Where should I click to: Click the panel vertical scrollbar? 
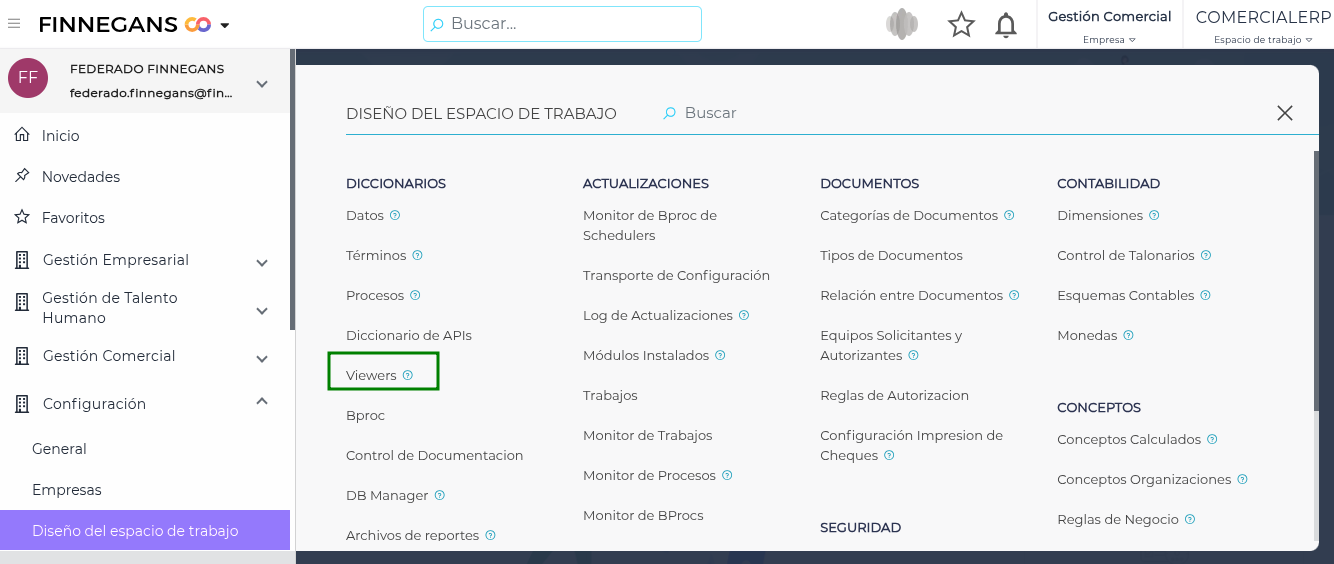click(x=1316, y=280)
